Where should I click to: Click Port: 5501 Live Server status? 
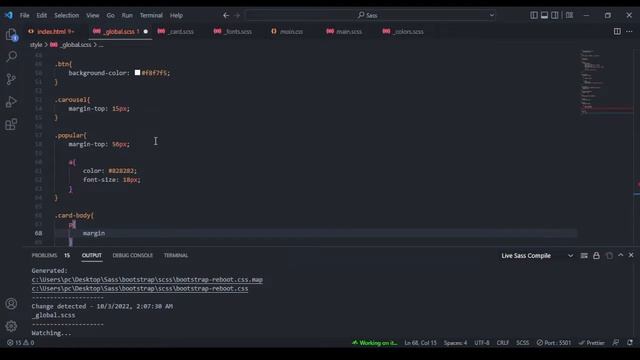pos(554,343)
